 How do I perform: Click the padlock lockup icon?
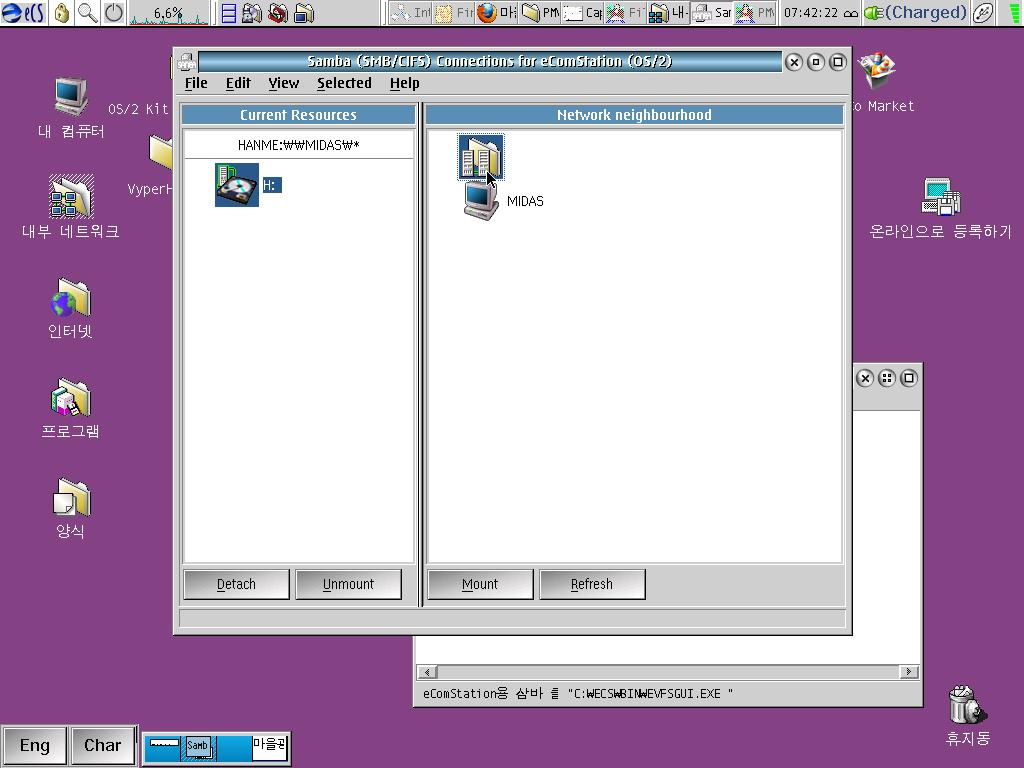62,13
